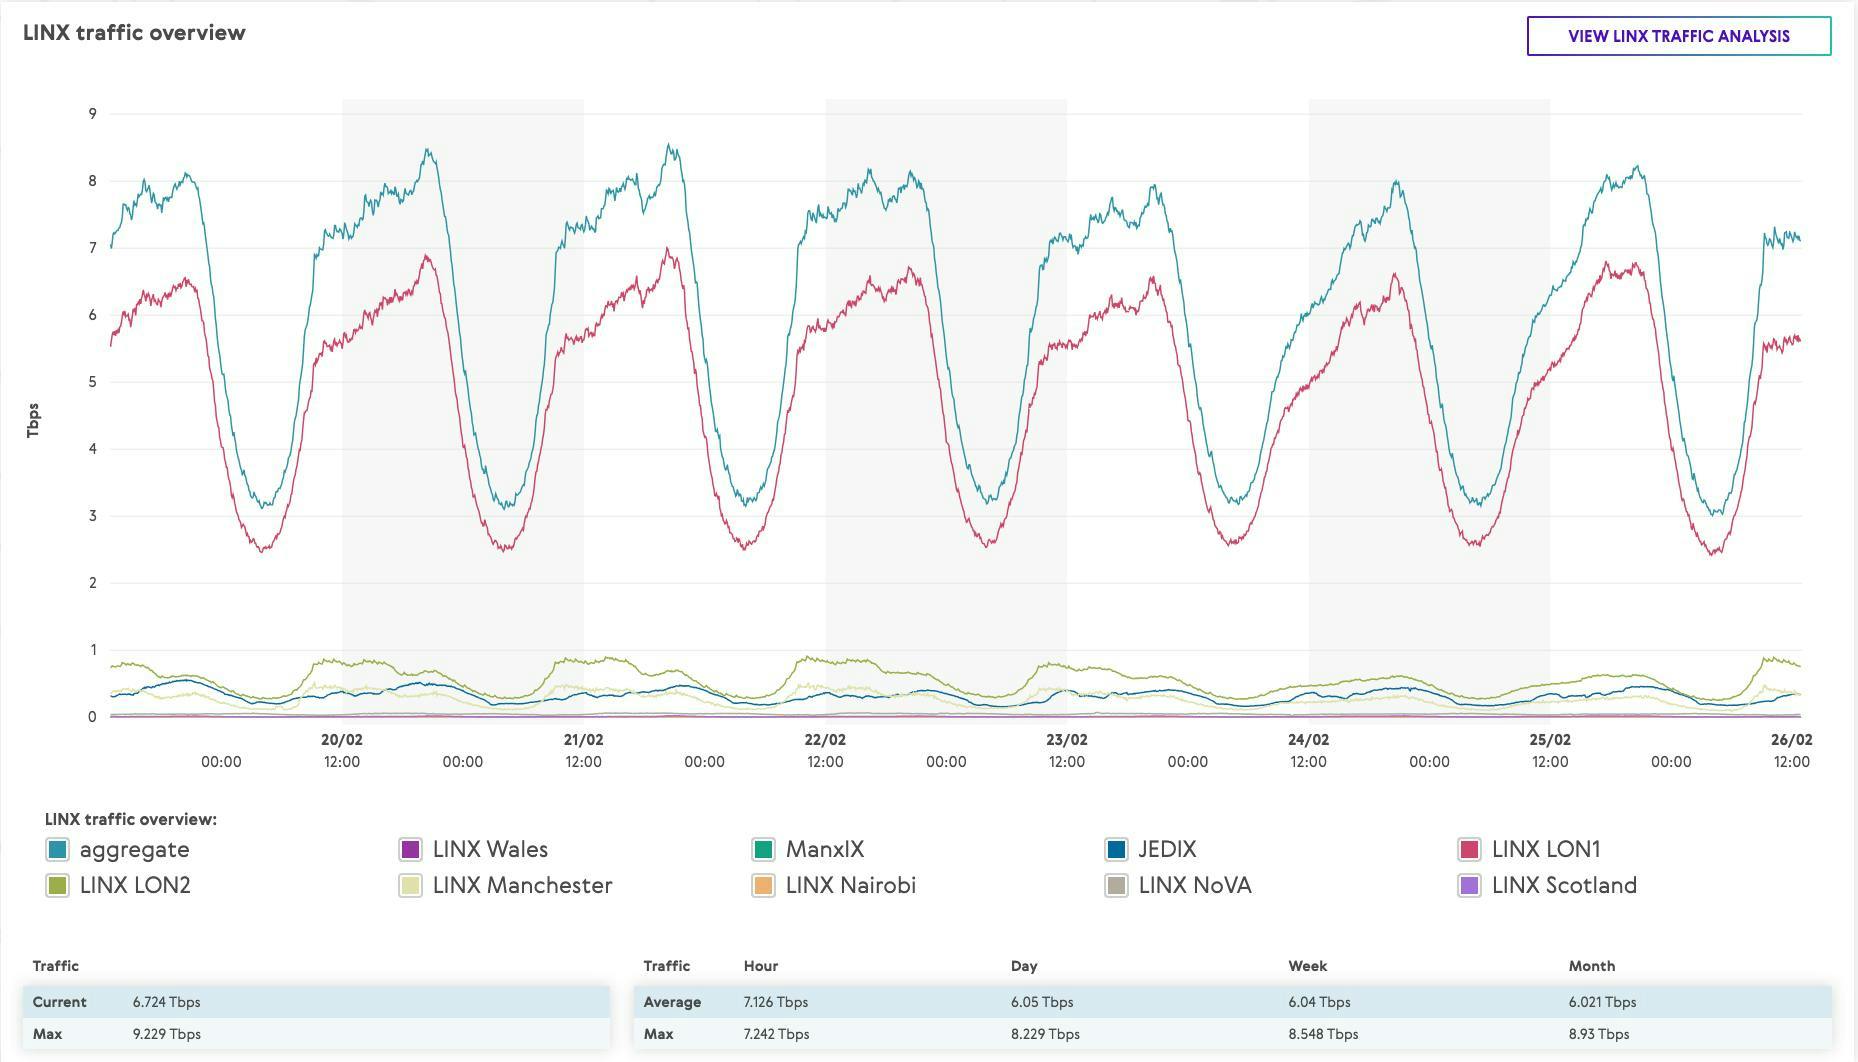Toggle the ManxIX legend swatch
Image resolution: width=1858 pixels, height=1062 pixels.
pos(763,850)
